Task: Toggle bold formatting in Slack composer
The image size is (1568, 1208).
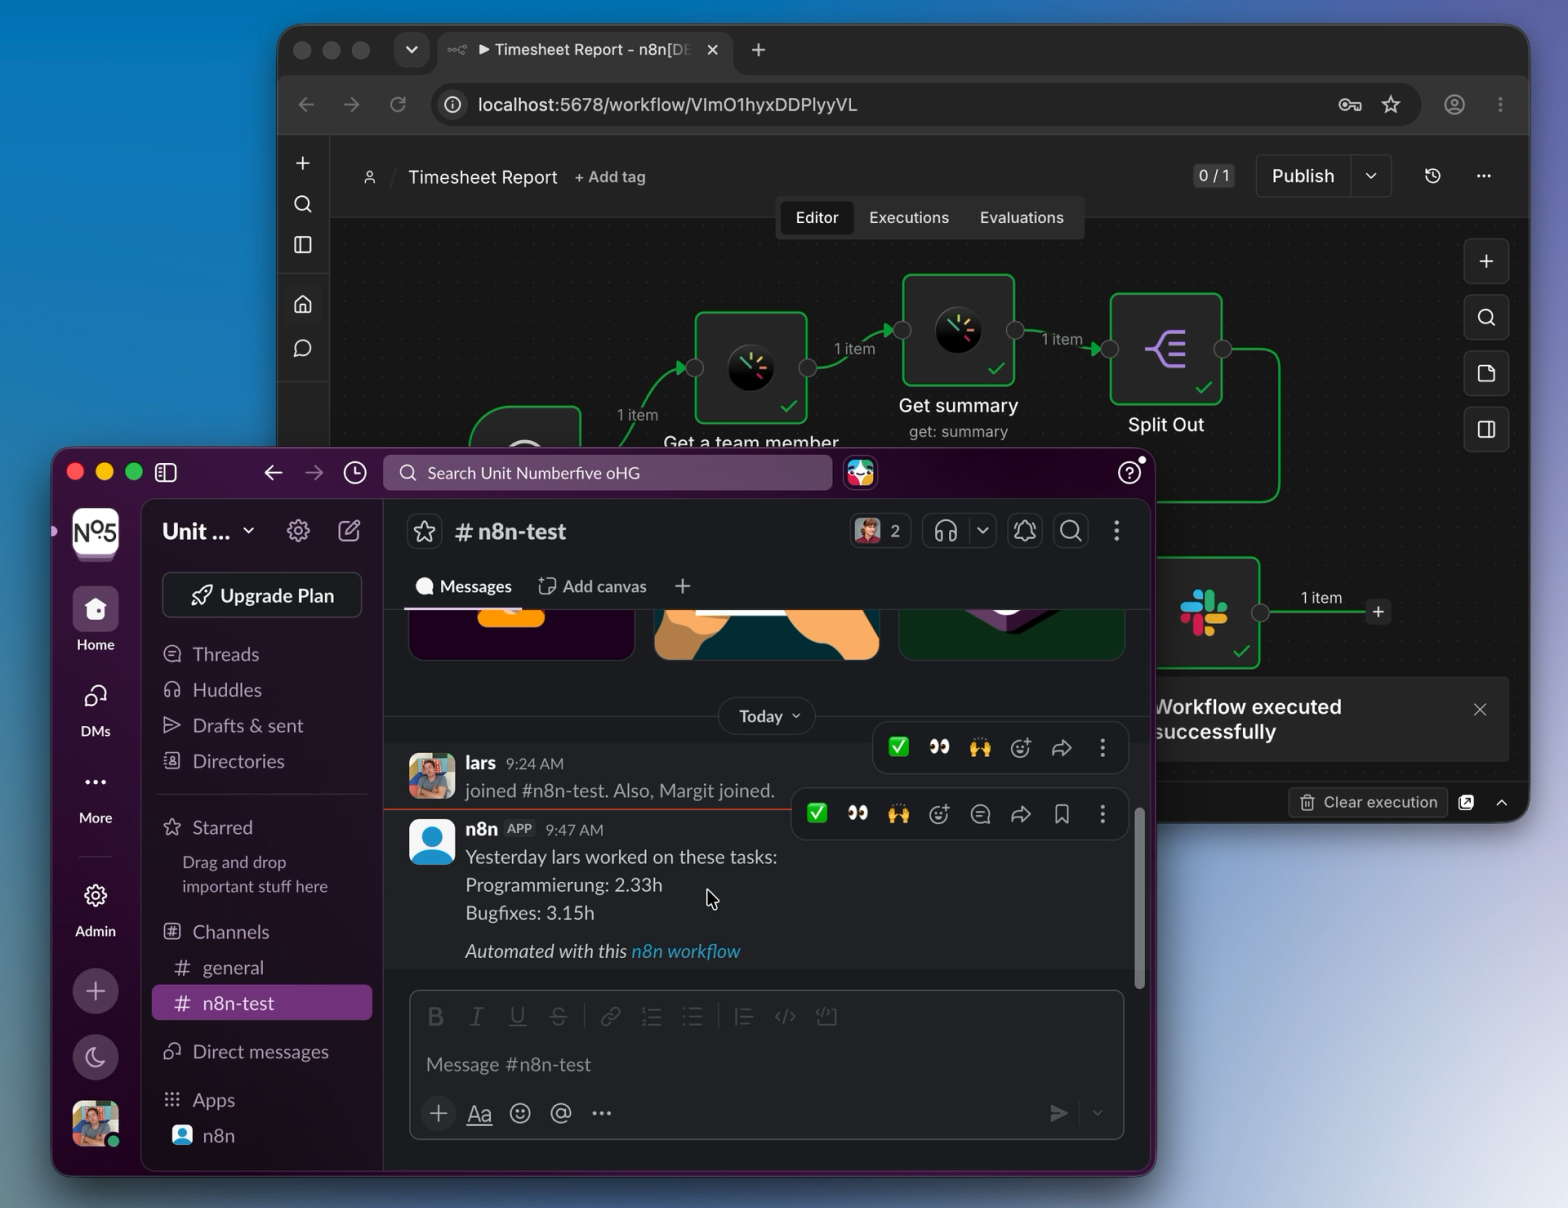Action: coord(436,1016)
